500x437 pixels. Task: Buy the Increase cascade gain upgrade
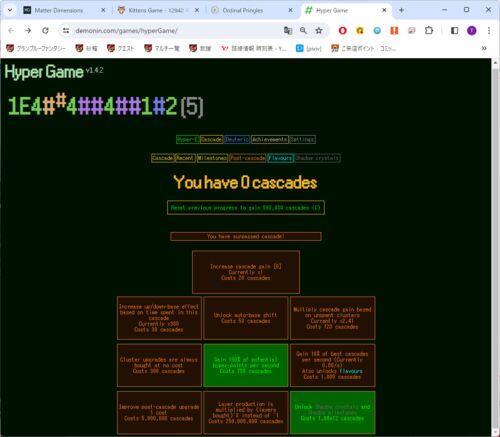tap(246, 272)
